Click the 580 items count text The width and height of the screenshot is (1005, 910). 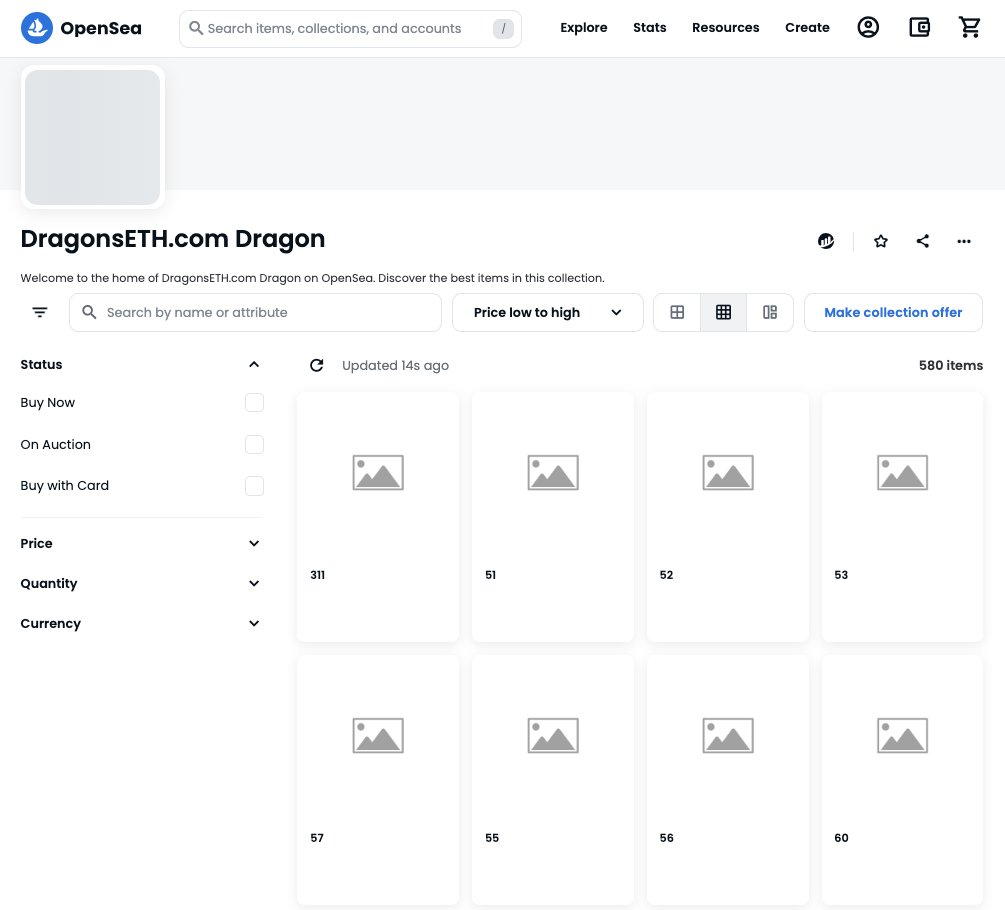tap(951, 365)
